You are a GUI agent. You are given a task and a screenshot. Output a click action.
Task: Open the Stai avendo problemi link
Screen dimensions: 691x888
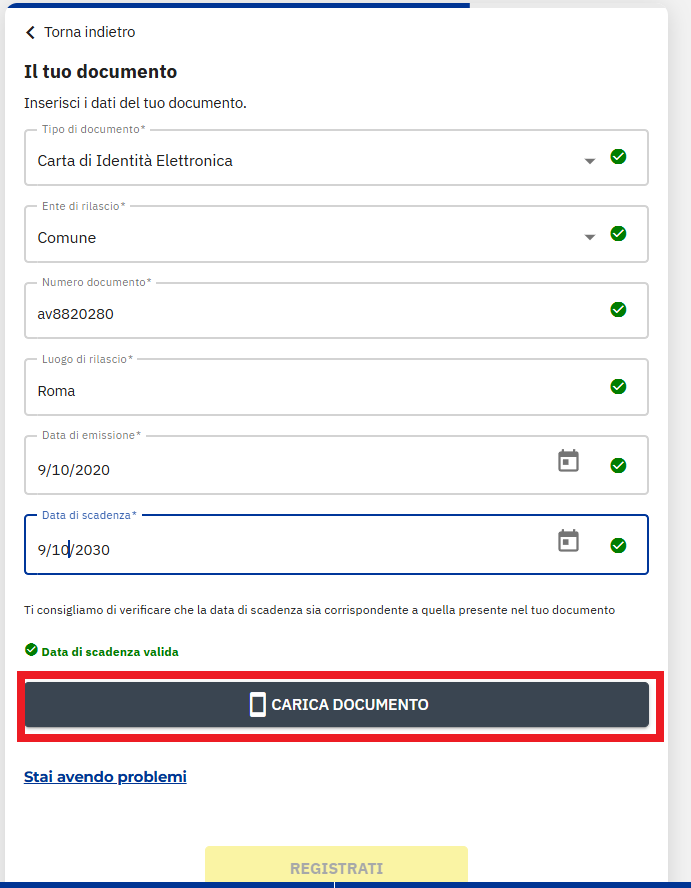(105, 776)
